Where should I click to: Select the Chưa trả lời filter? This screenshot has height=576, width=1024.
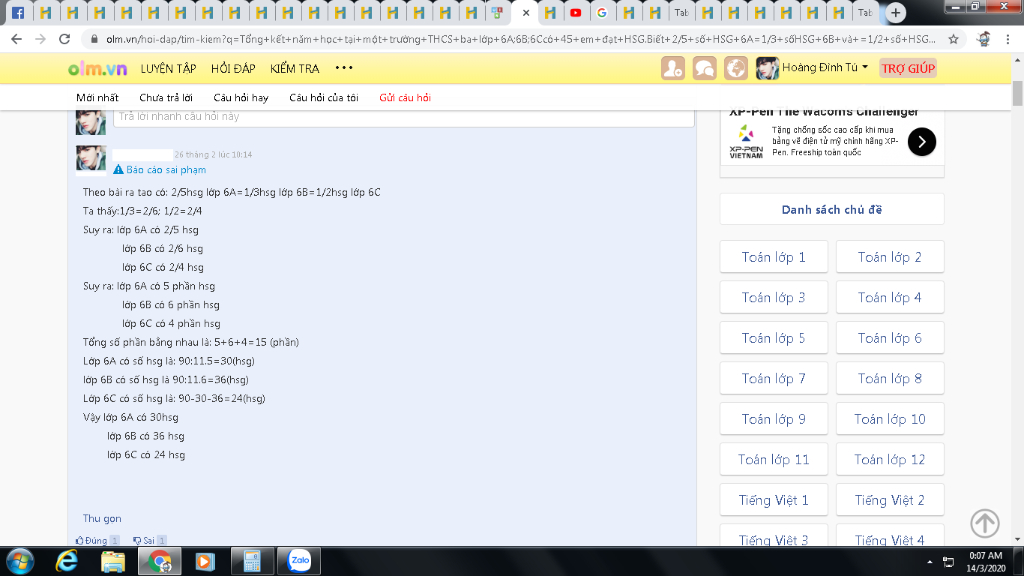tap(166, 98)
